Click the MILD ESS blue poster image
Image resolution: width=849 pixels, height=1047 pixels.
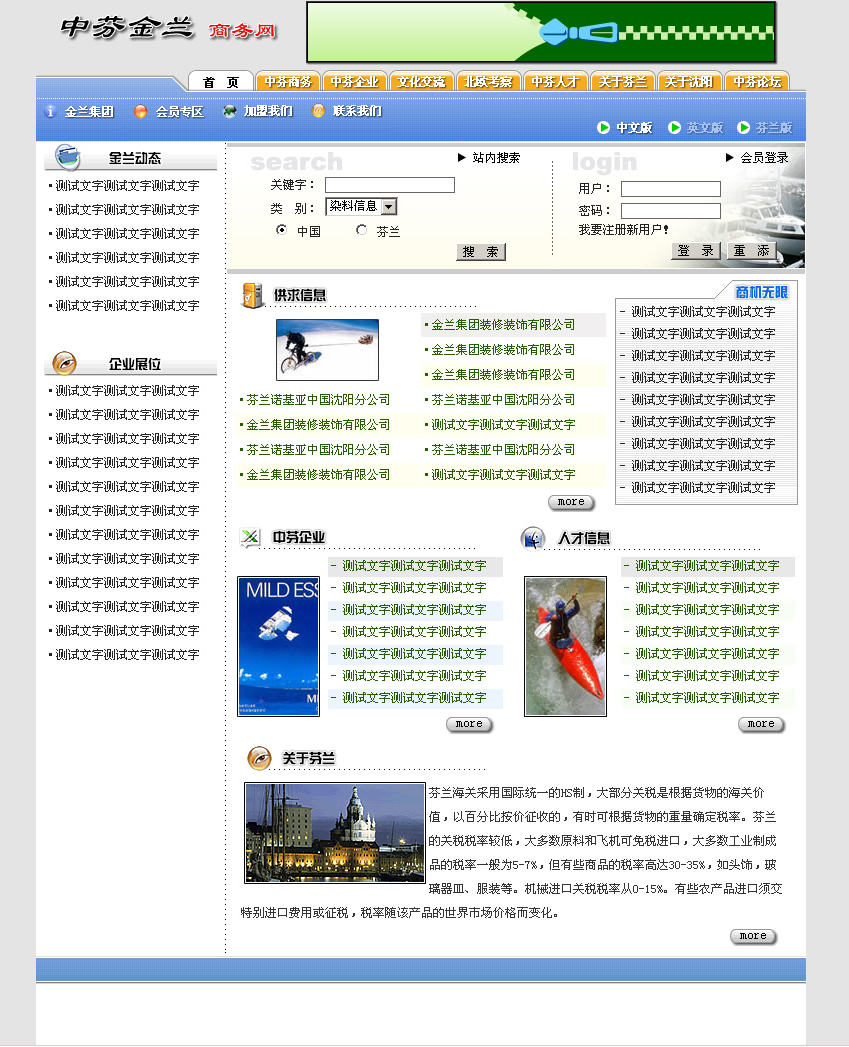pos(279,646)
